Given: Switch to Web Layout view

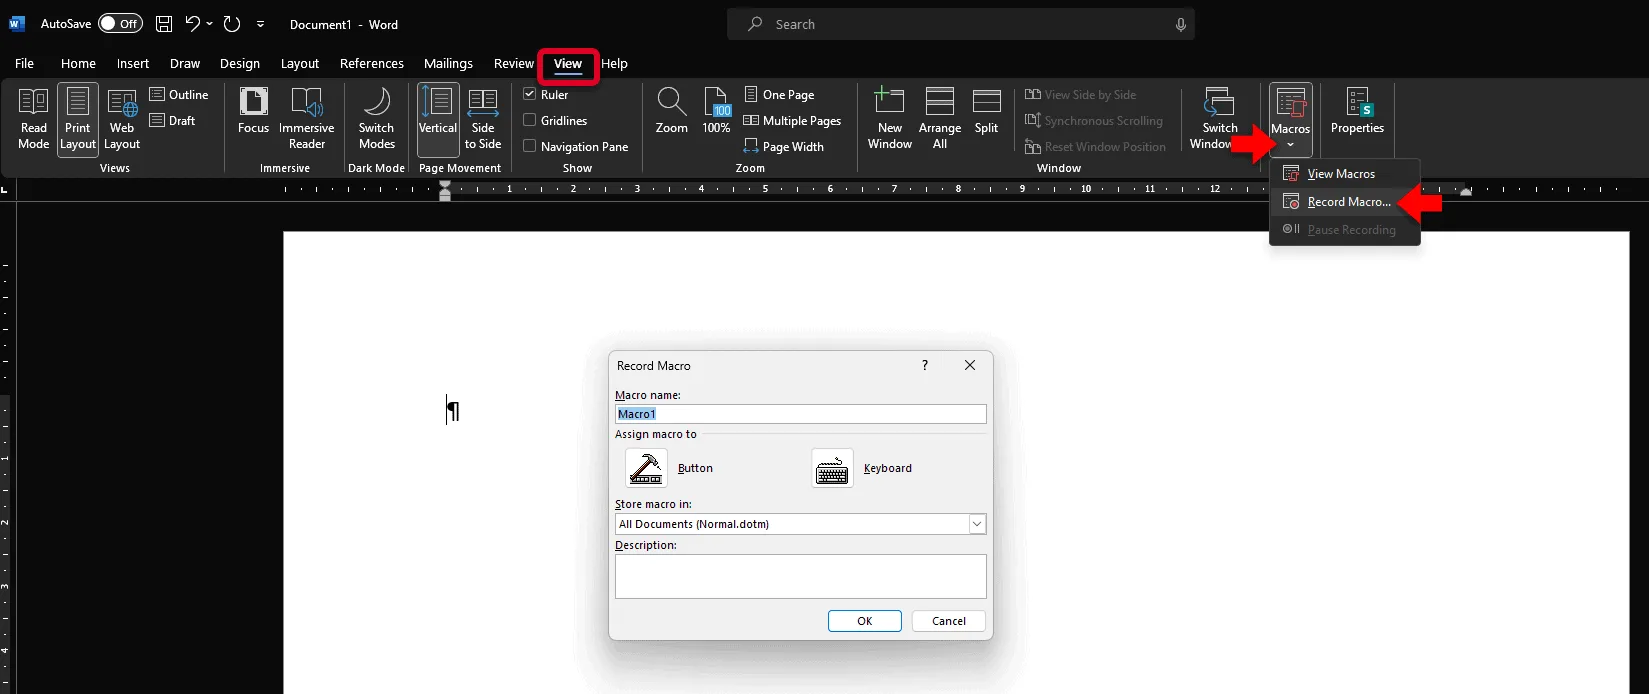Looking at the screenshot, I should (x=122, y=119).
